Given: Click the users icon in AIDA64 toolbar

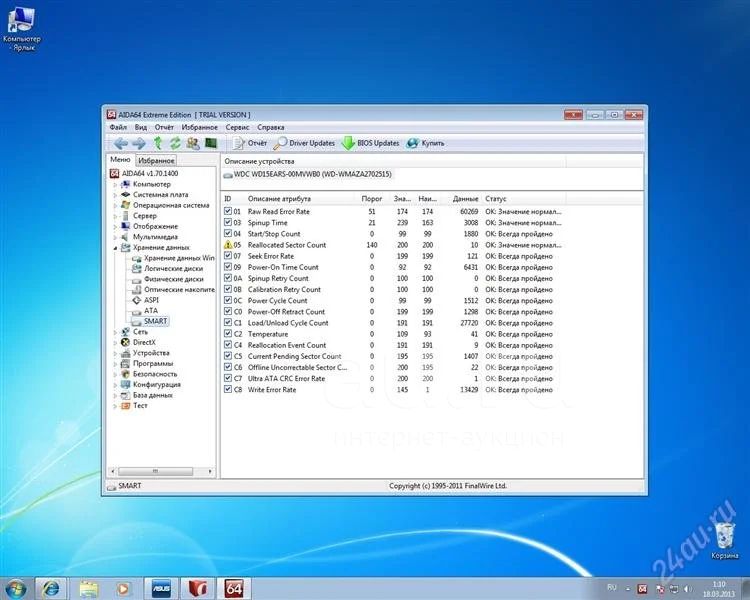Looking at the screenshot, I should pyautogui.click(x=193, y=143).
